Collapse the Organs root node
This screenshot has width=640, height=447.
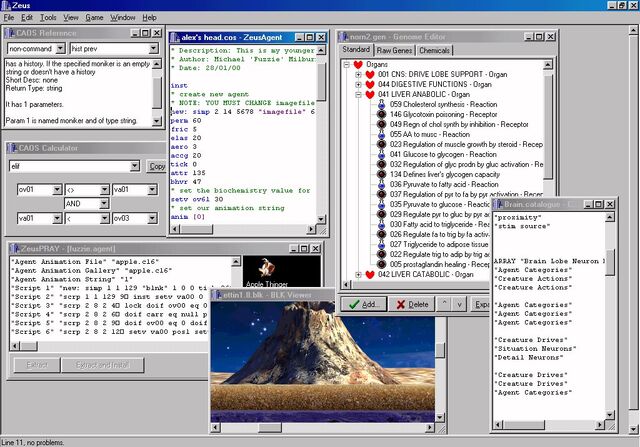pos(347,64)
